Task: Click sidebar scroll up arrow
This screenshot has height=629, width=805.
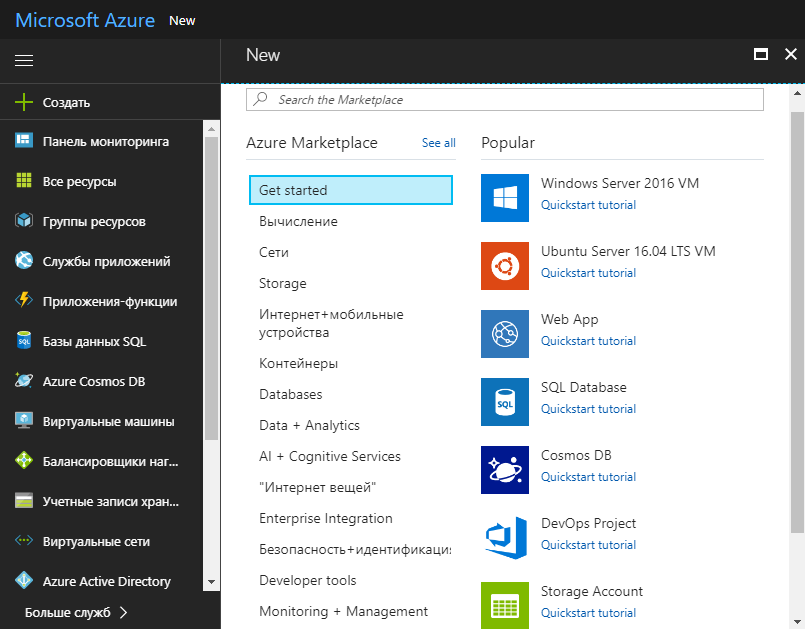Action: click(211, 129)
